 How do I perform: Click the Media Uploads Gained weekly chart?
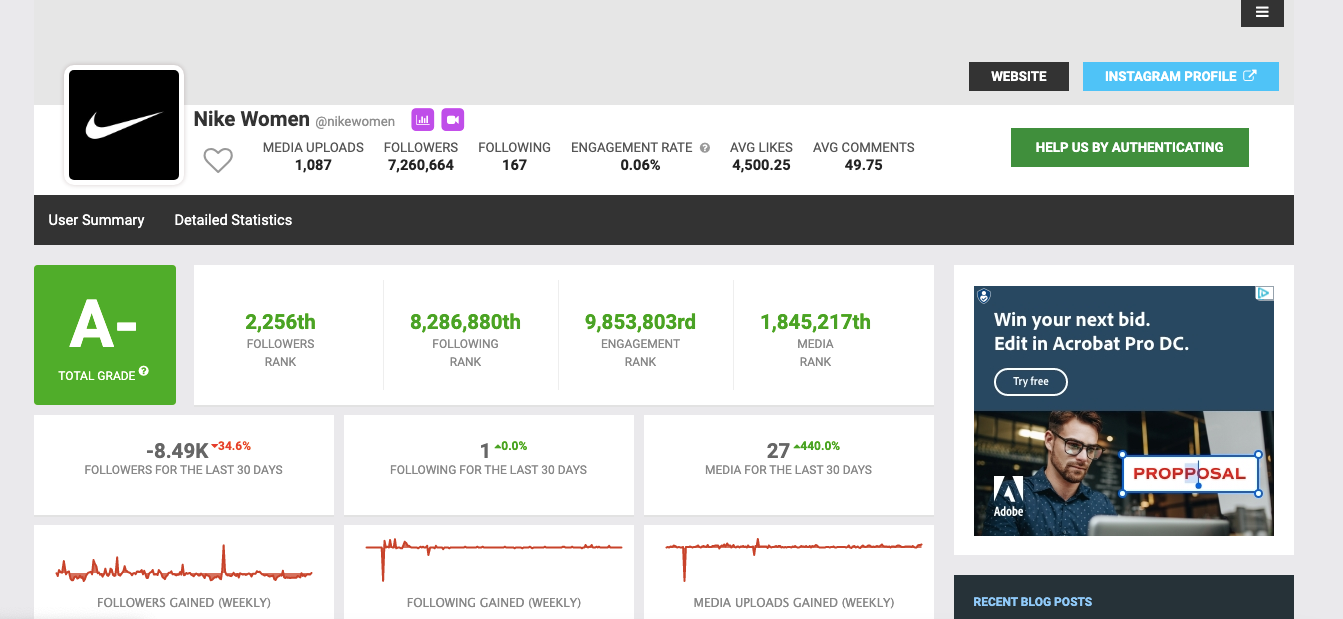click(794, 558)
